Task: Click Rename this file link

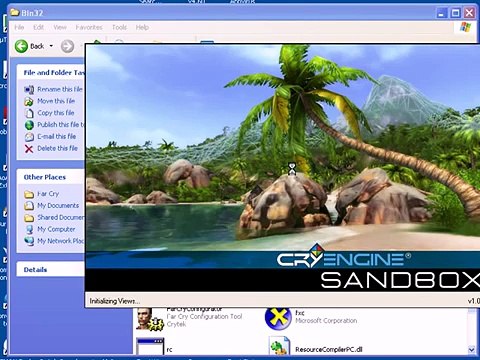Action: pyautogui.click(x=60, y=89)
